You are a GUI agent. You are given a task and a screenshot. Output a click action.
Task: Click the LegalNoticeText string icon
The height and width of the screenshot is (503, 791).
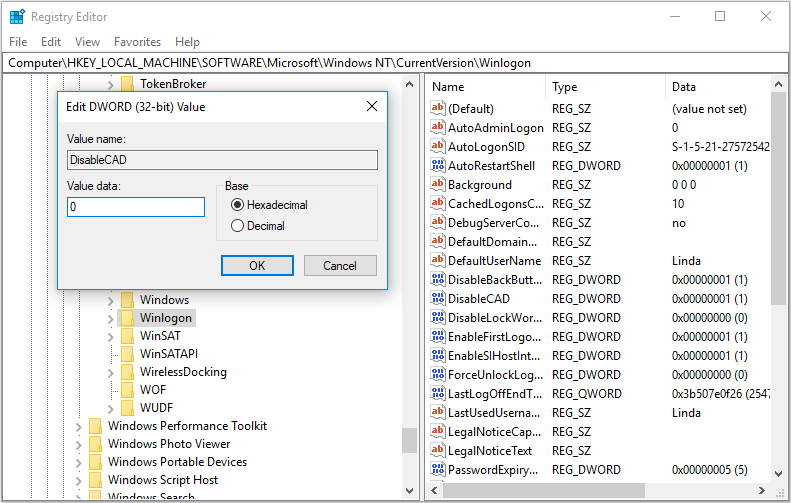point(437,450)
